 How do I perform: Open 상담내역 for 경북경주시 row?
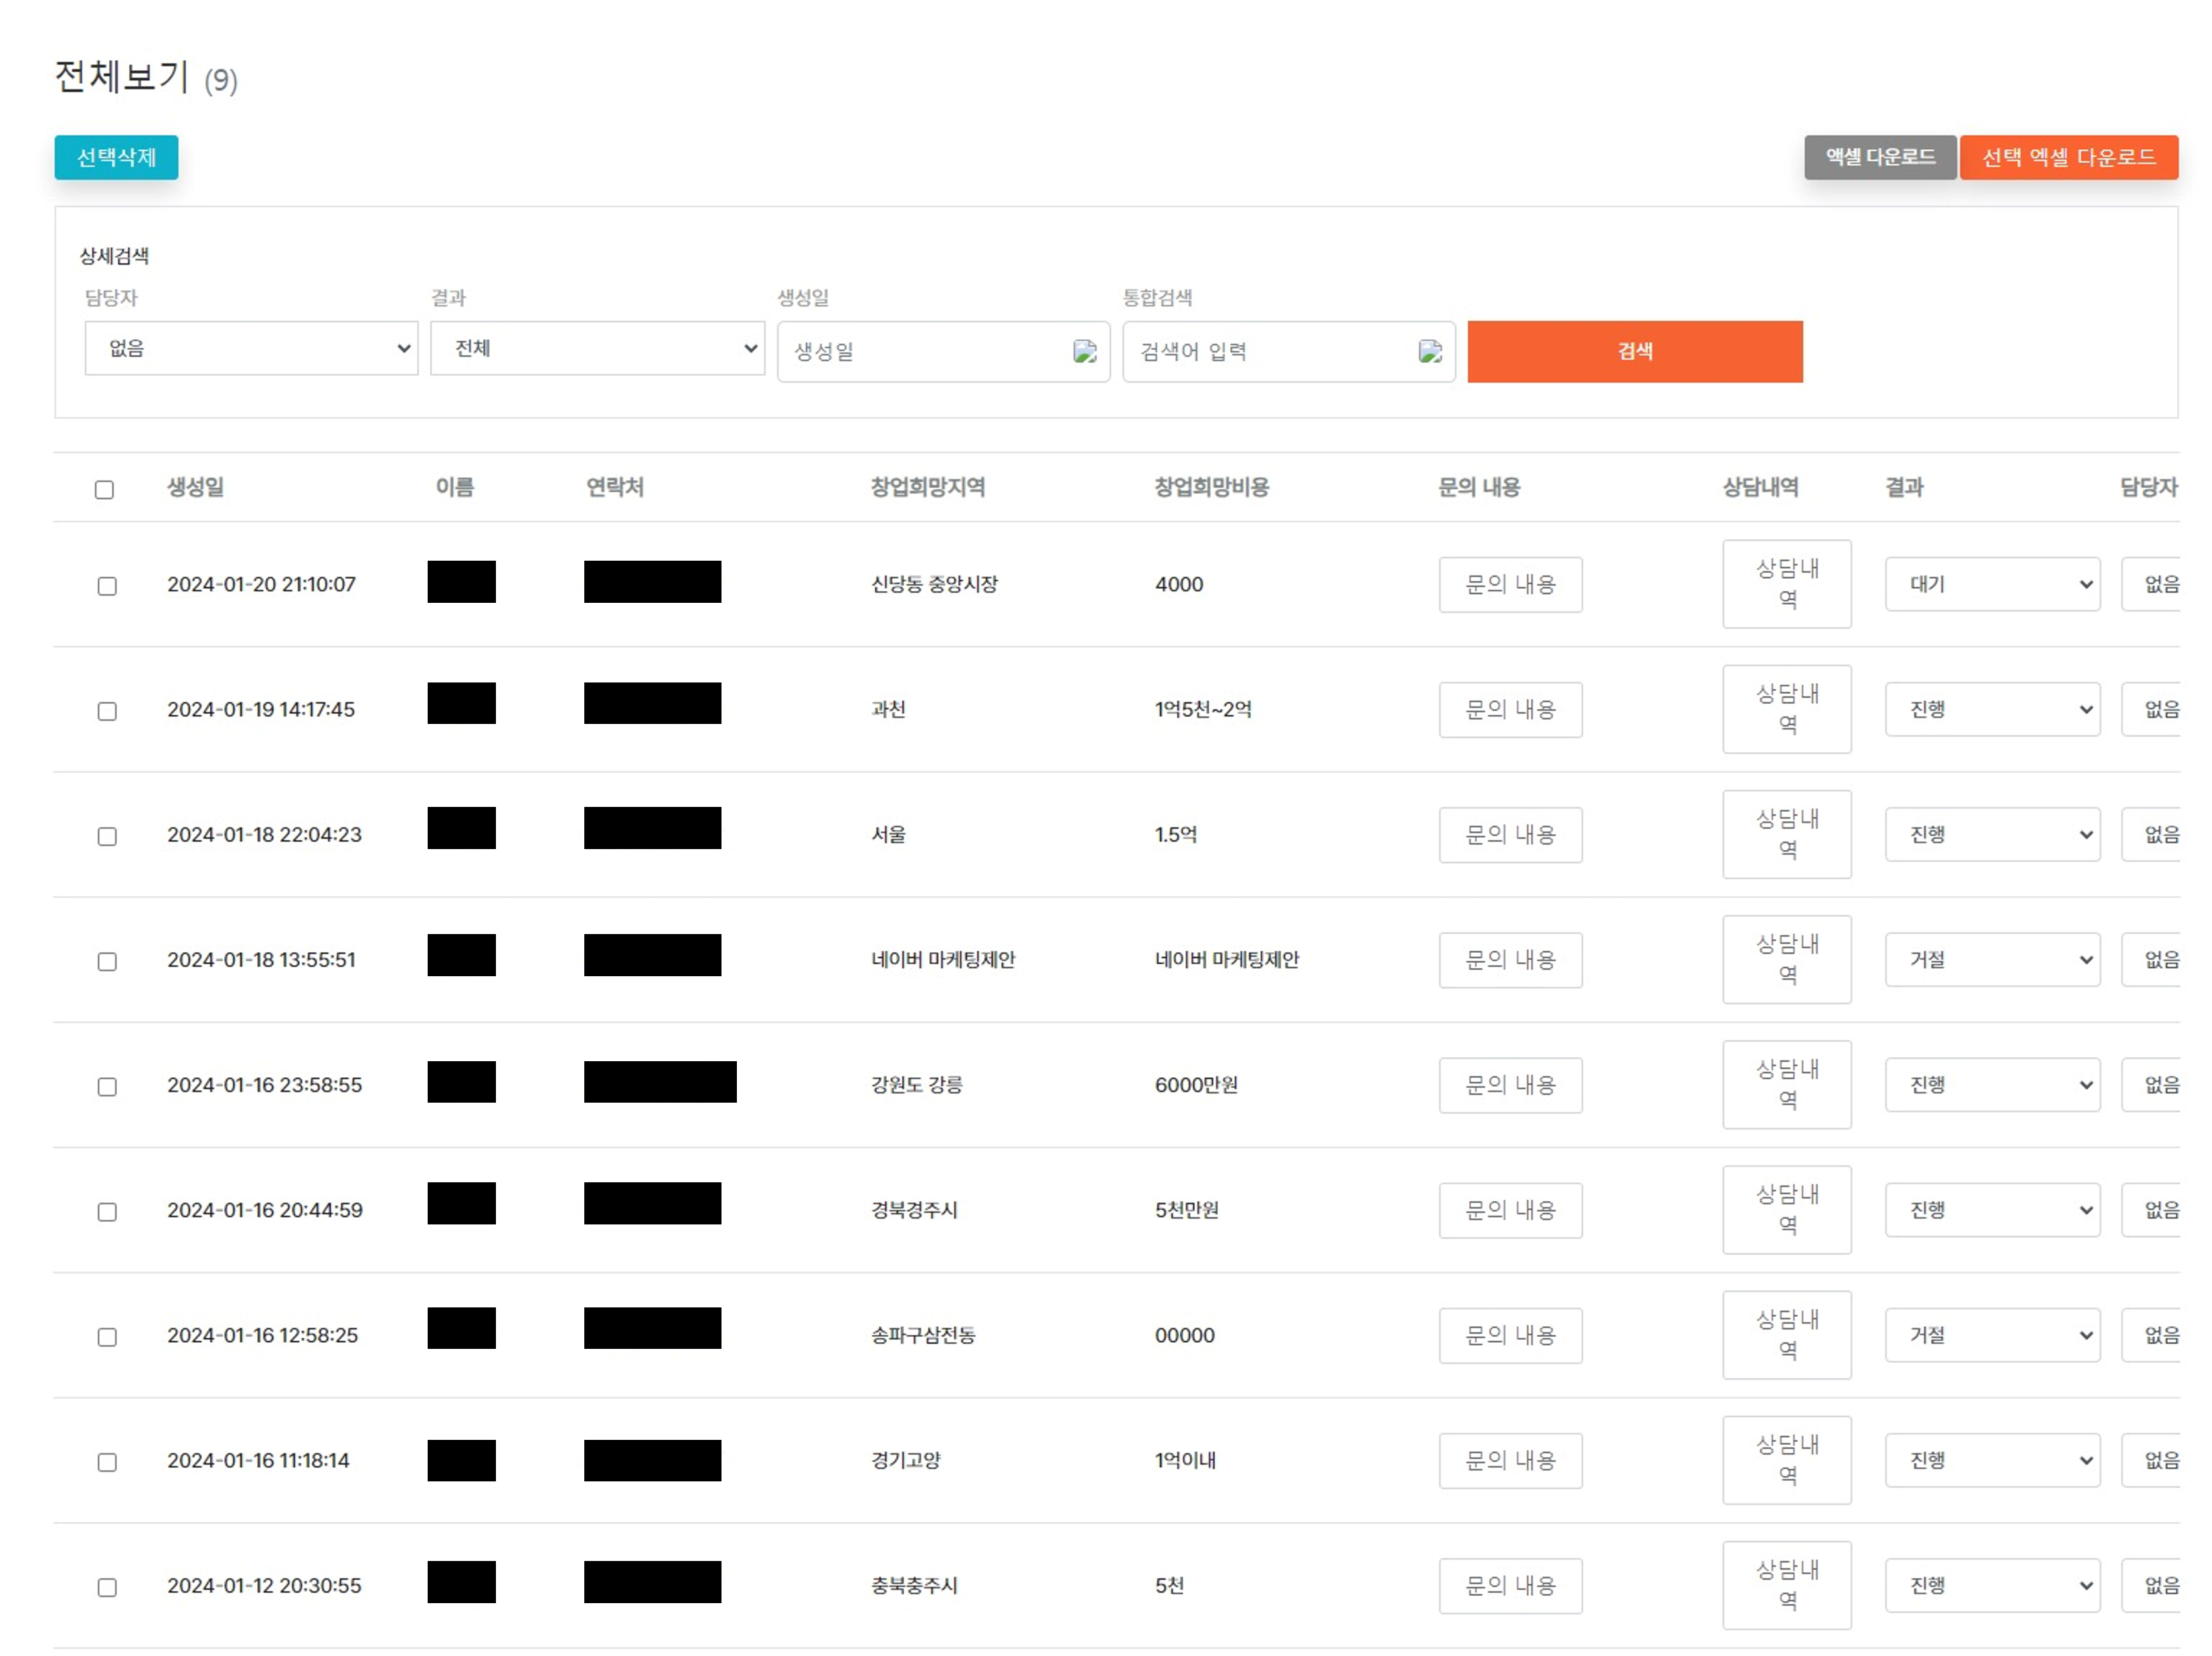(1786, 1209)
